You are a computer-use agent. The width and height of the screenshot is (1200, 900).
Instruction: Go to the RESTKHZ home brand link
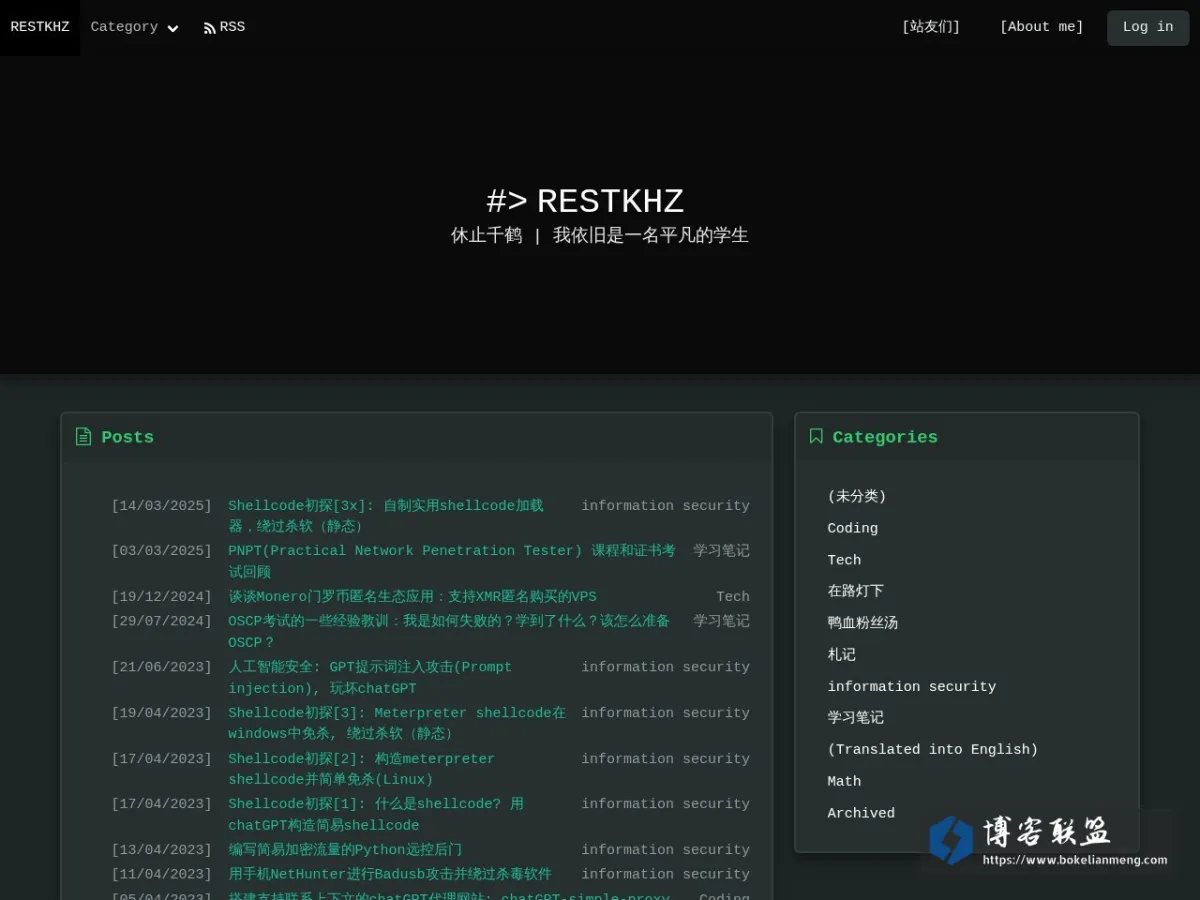[40, 27]
